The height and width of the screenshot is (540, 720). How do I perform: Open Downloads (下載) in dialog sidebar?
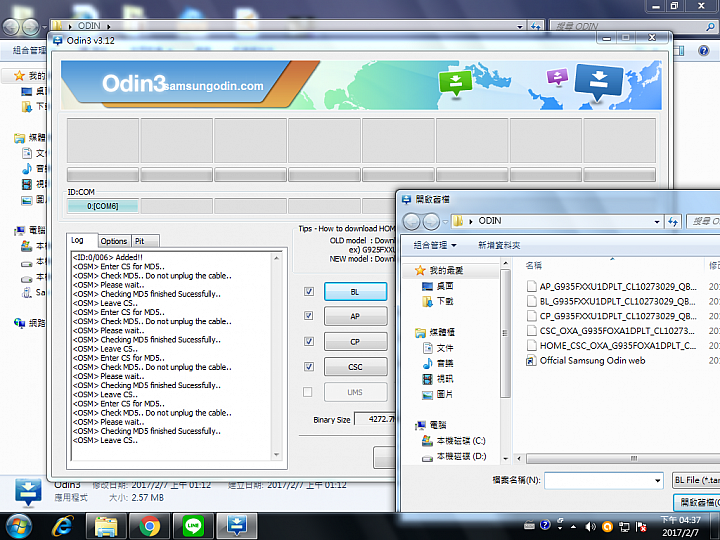pyautogui.click(x=438, y=301)
